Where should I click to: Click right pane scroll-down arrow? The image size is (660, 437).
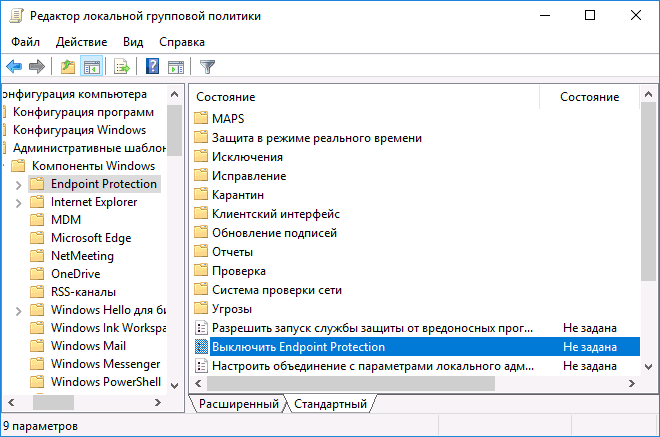pos(648,367)
